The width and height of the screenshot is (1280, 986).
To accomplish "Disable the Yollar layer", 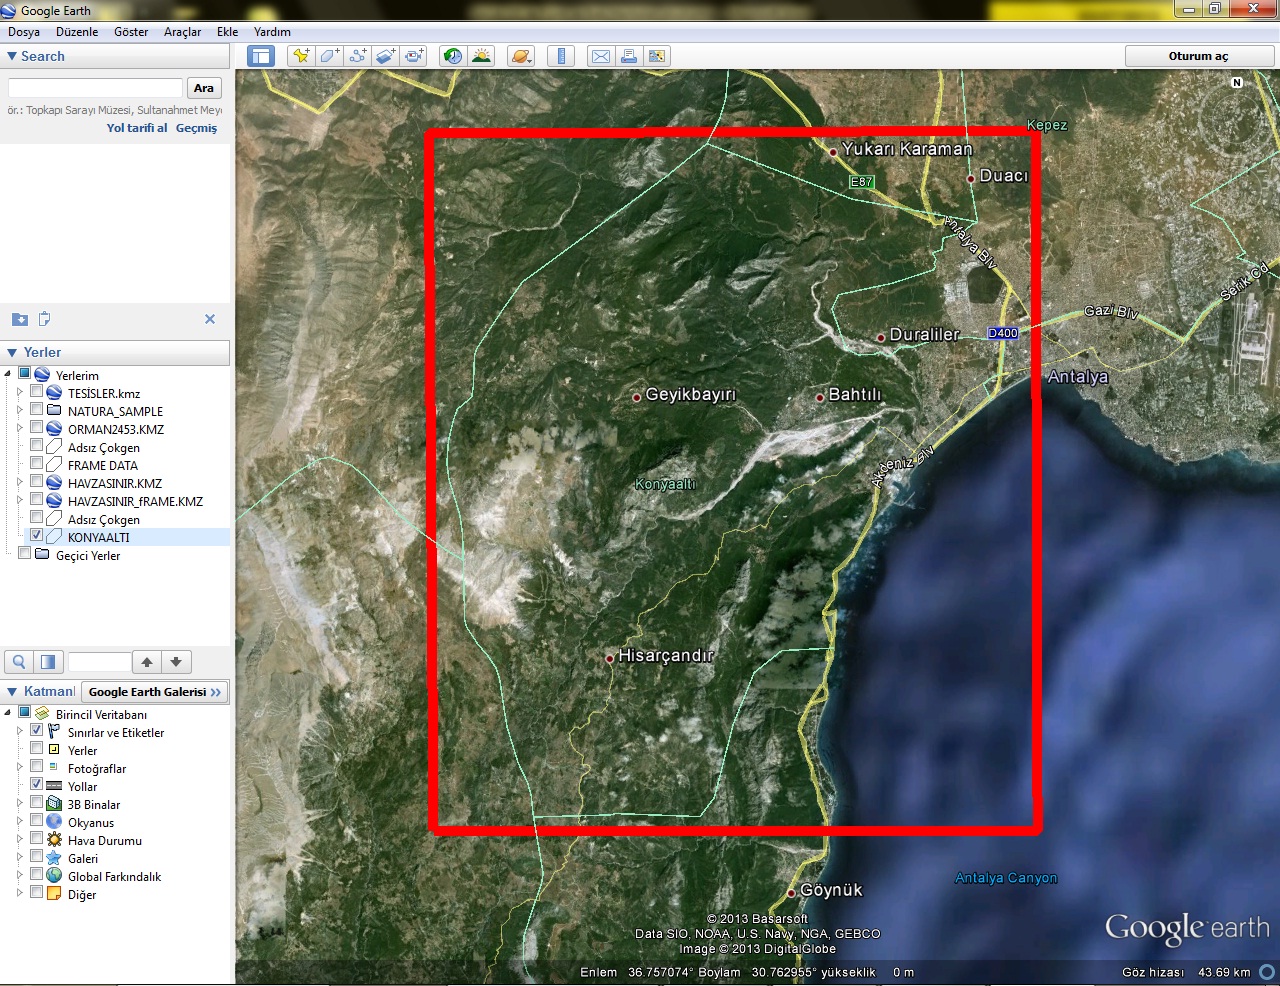I will [x=37, y=786].
